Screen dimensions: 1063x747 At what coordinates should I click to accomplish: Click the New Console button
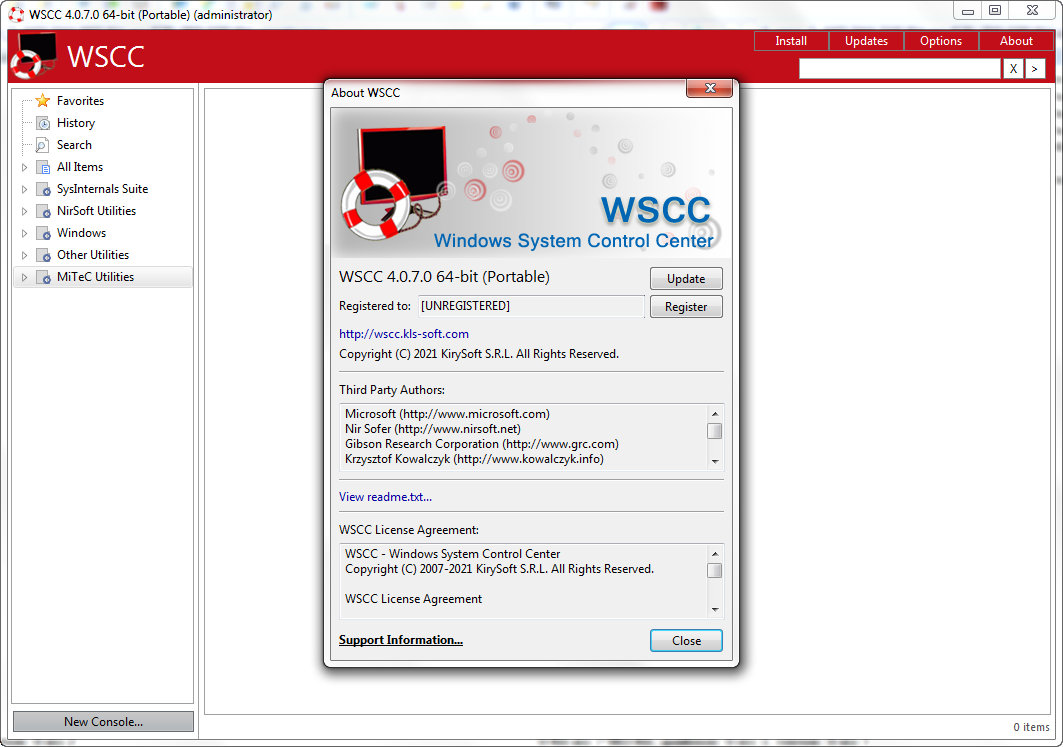[x=103, y=721]
